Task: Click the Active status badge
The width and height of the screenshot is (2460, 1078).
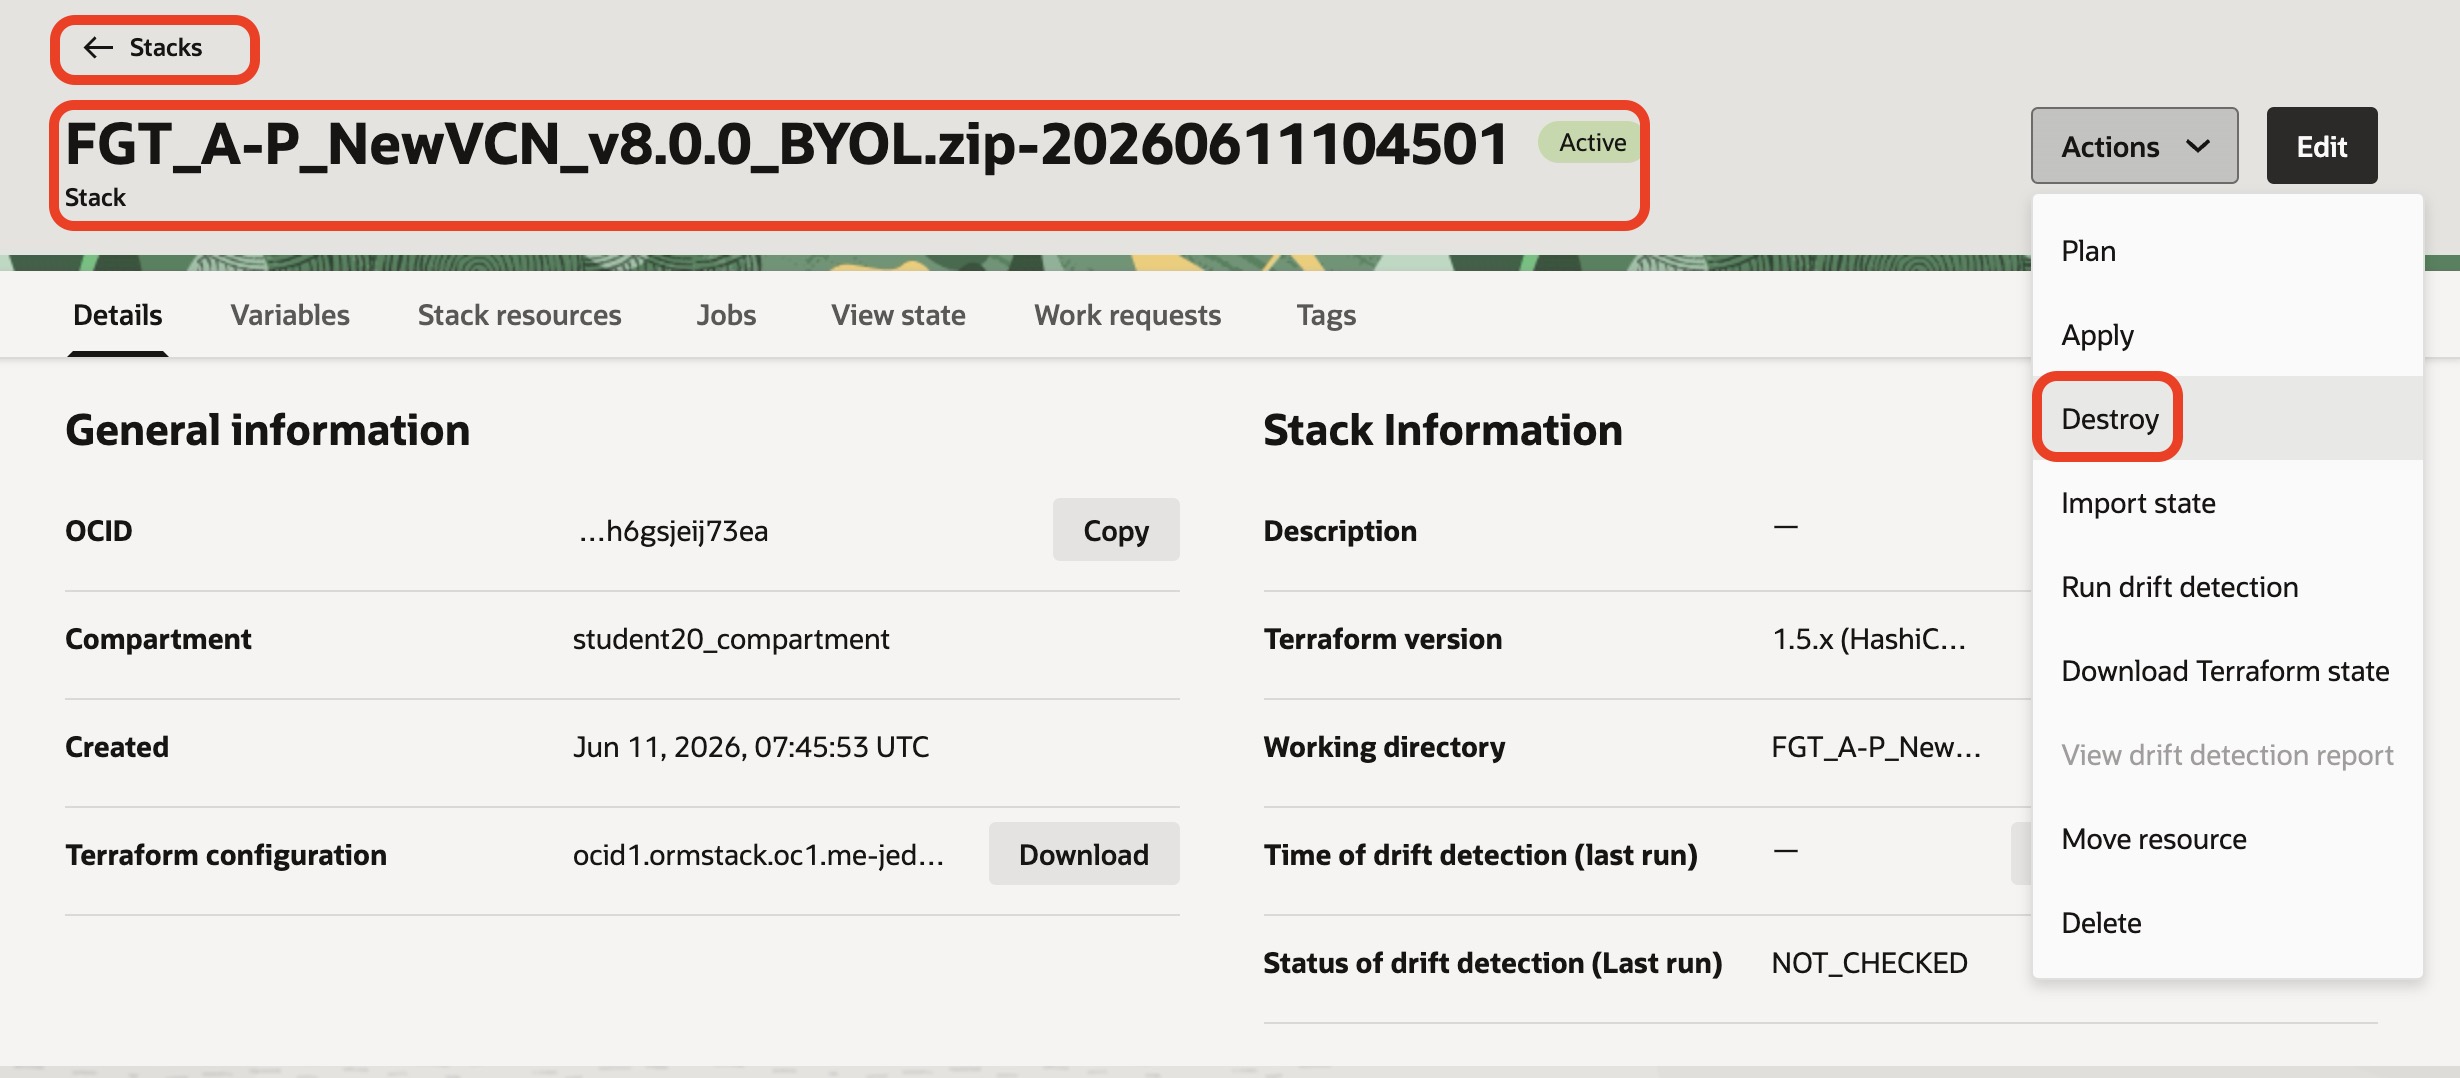Action: pos(1591,143)
